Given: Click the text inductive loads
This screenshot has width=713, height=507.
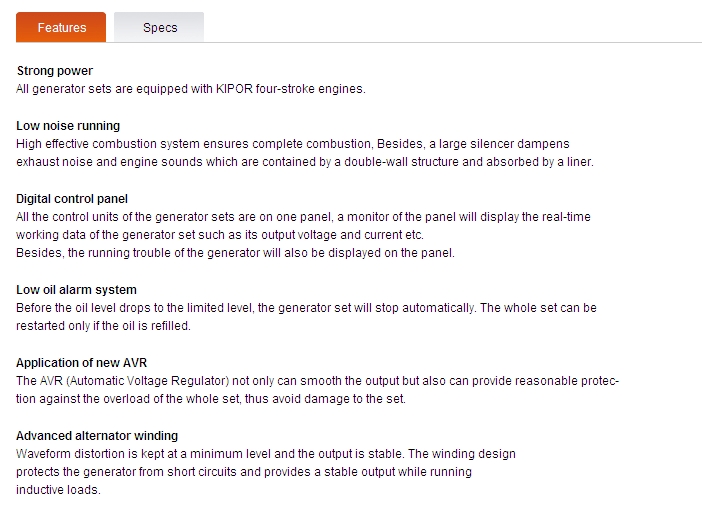Looking at the screenshot, I should 58,490.
